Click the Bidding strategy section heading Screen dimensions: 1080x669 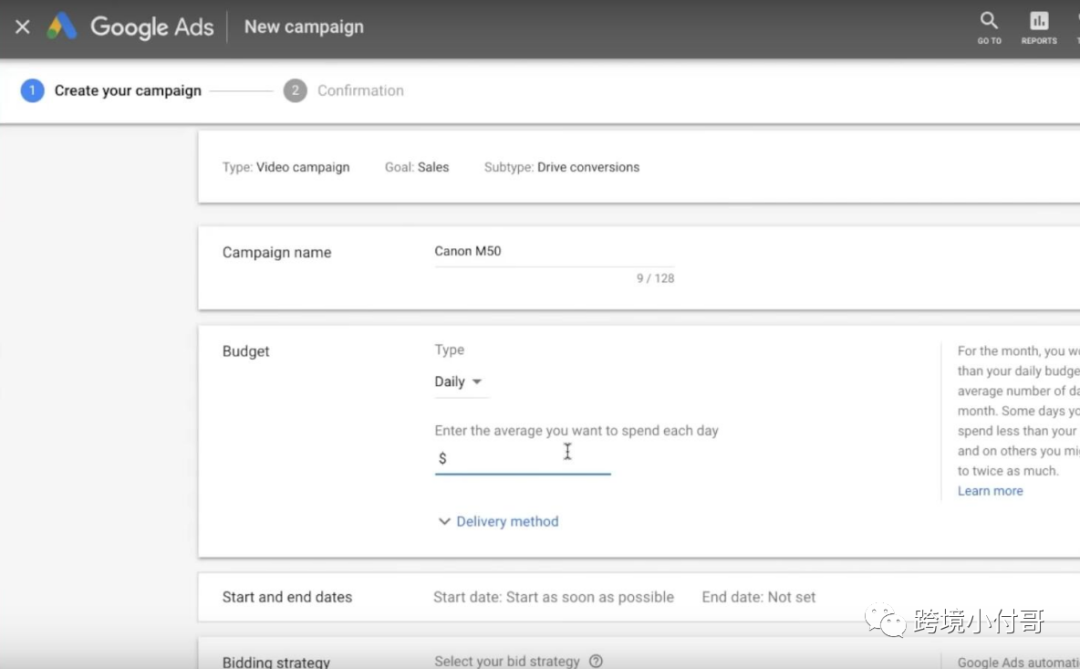pos(276,661)
